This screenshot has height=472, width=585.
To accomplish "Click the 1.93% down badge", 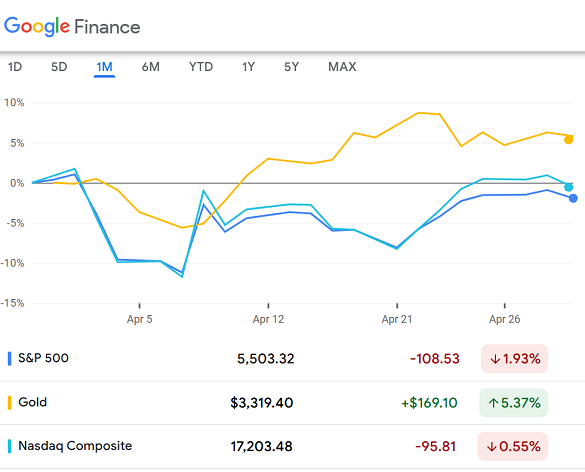I will tap(514, 359).
